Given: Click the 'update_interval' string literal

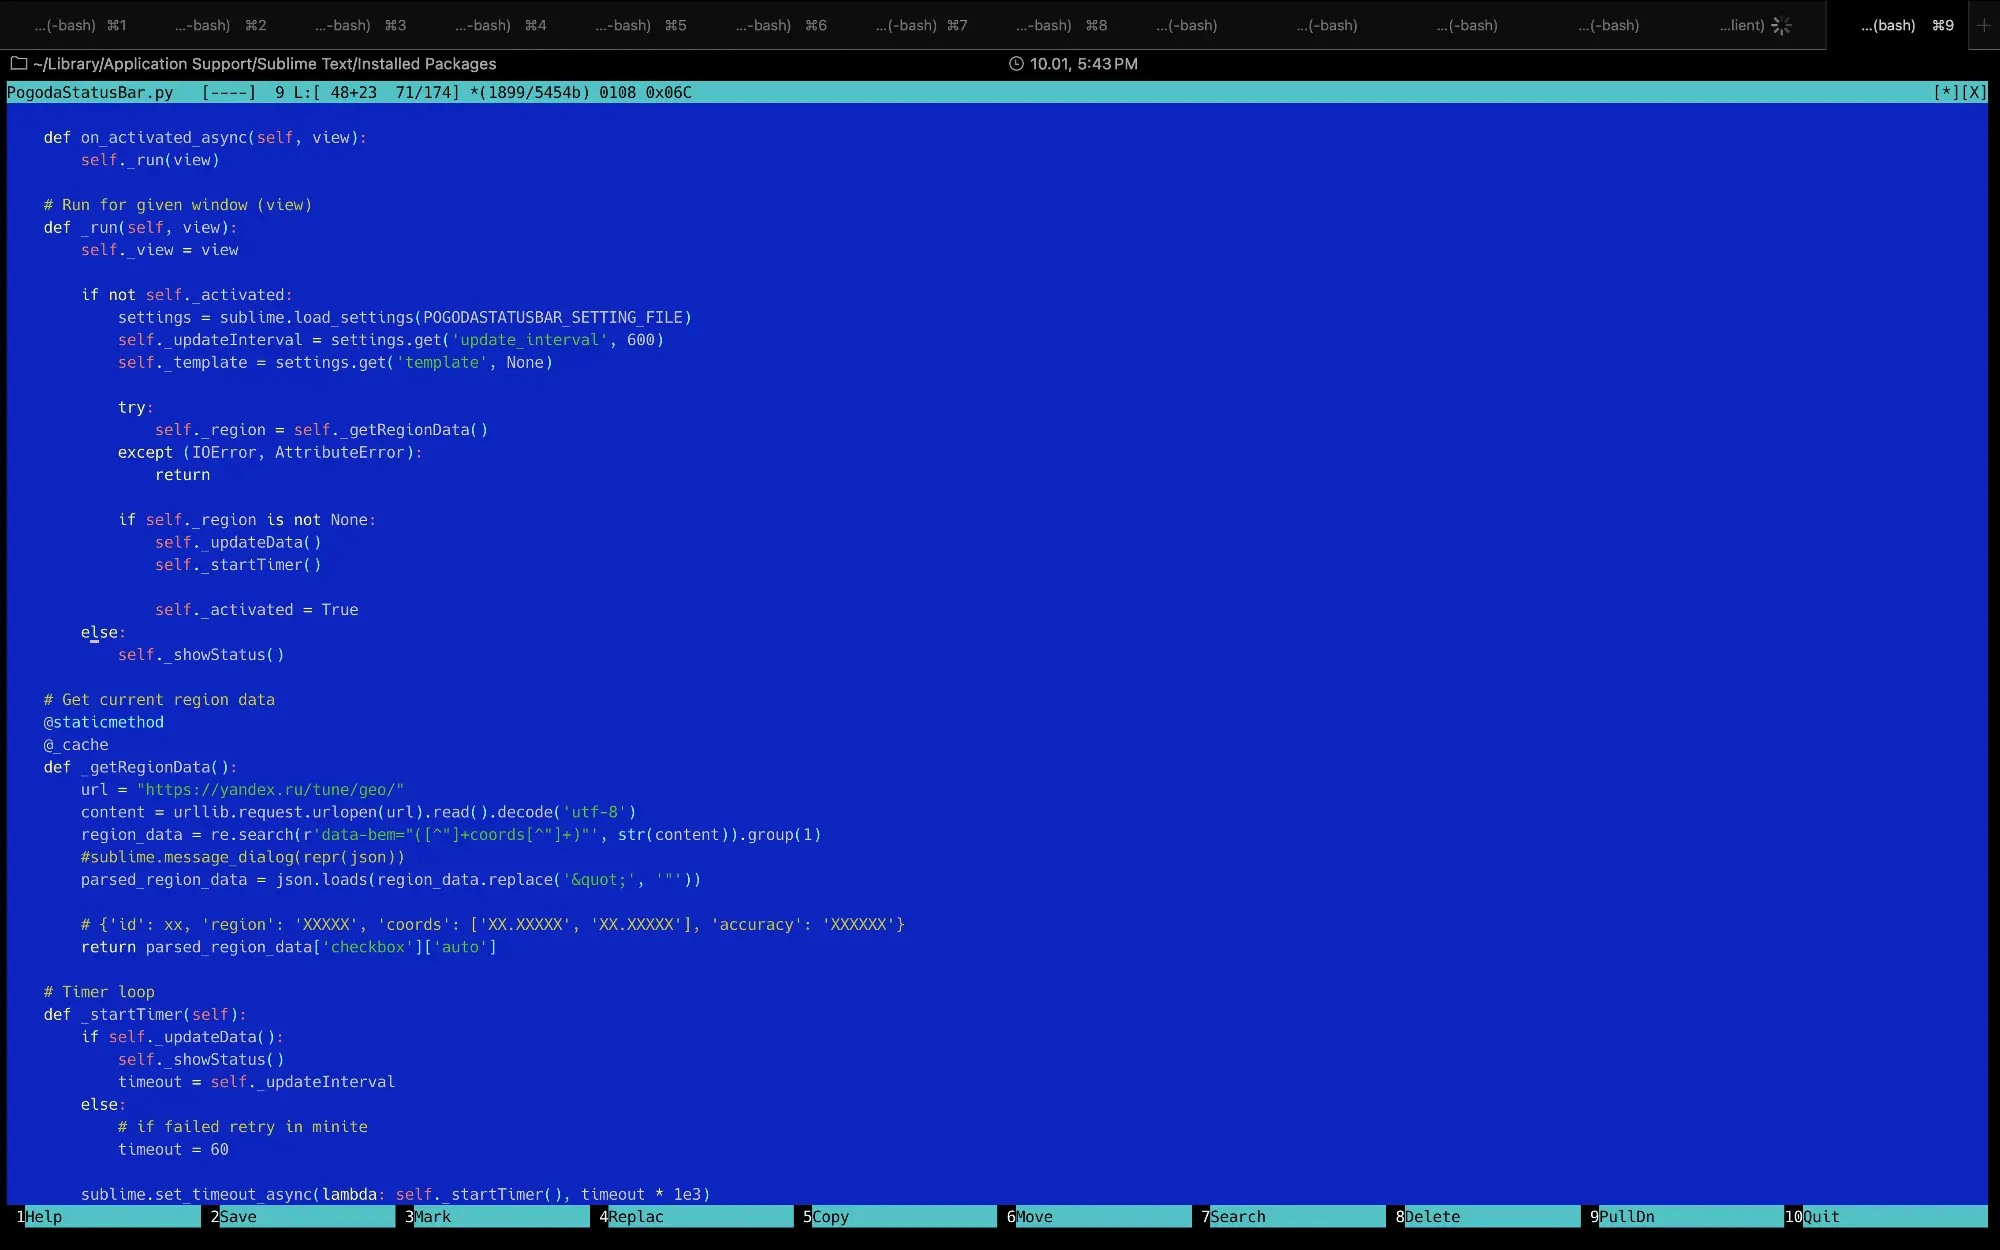Looking at the screenshot, I should tap(529, 340).
